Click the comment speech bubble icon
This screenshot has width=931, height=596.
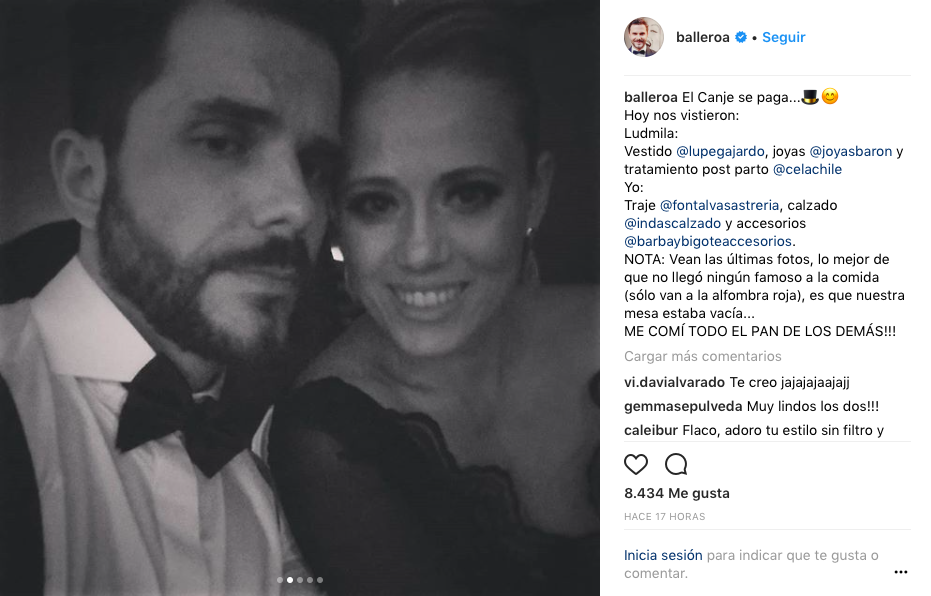pyautogui.click(x=676, y=464)
